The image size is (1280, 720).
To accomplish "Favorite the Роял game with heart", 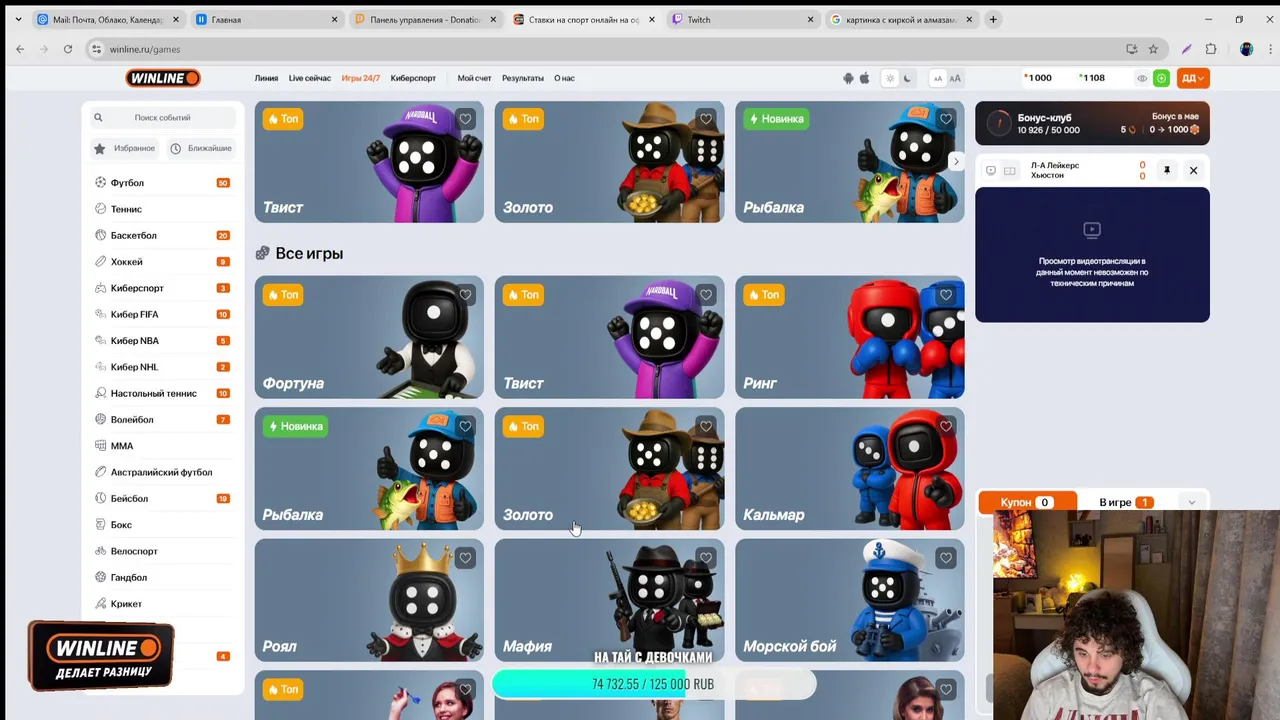I will pos(465,558).
